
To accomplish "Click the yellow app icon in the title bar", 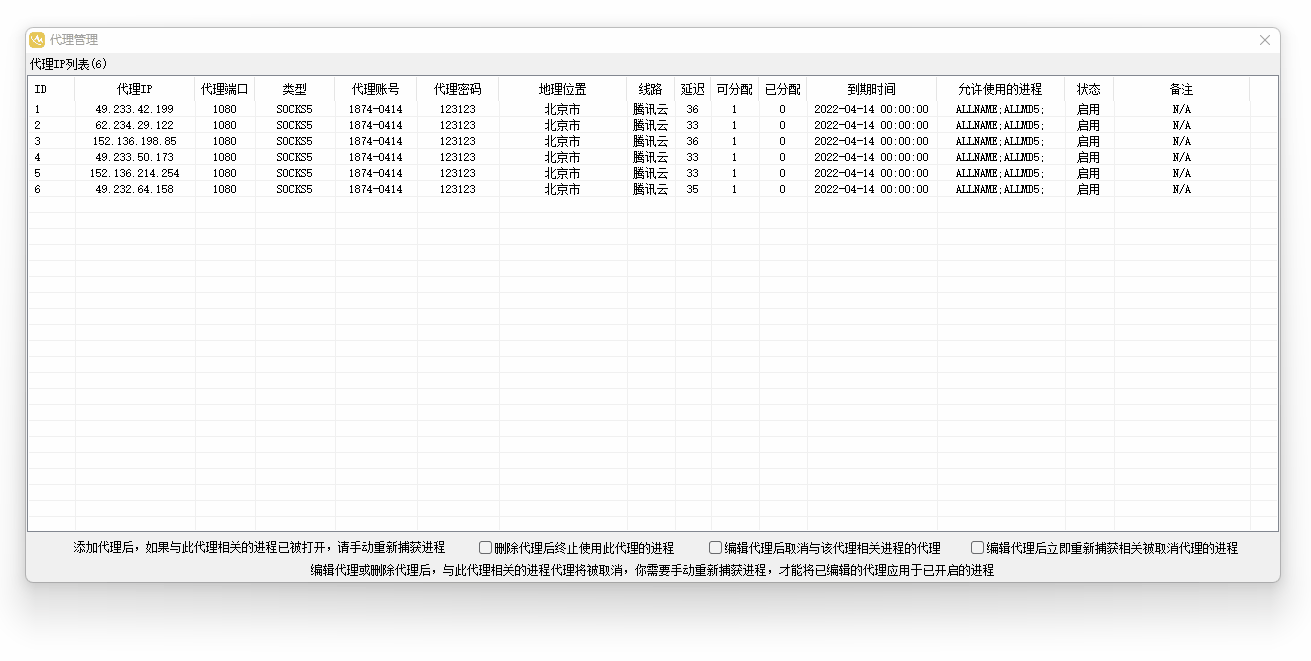I will click(38, 40).
